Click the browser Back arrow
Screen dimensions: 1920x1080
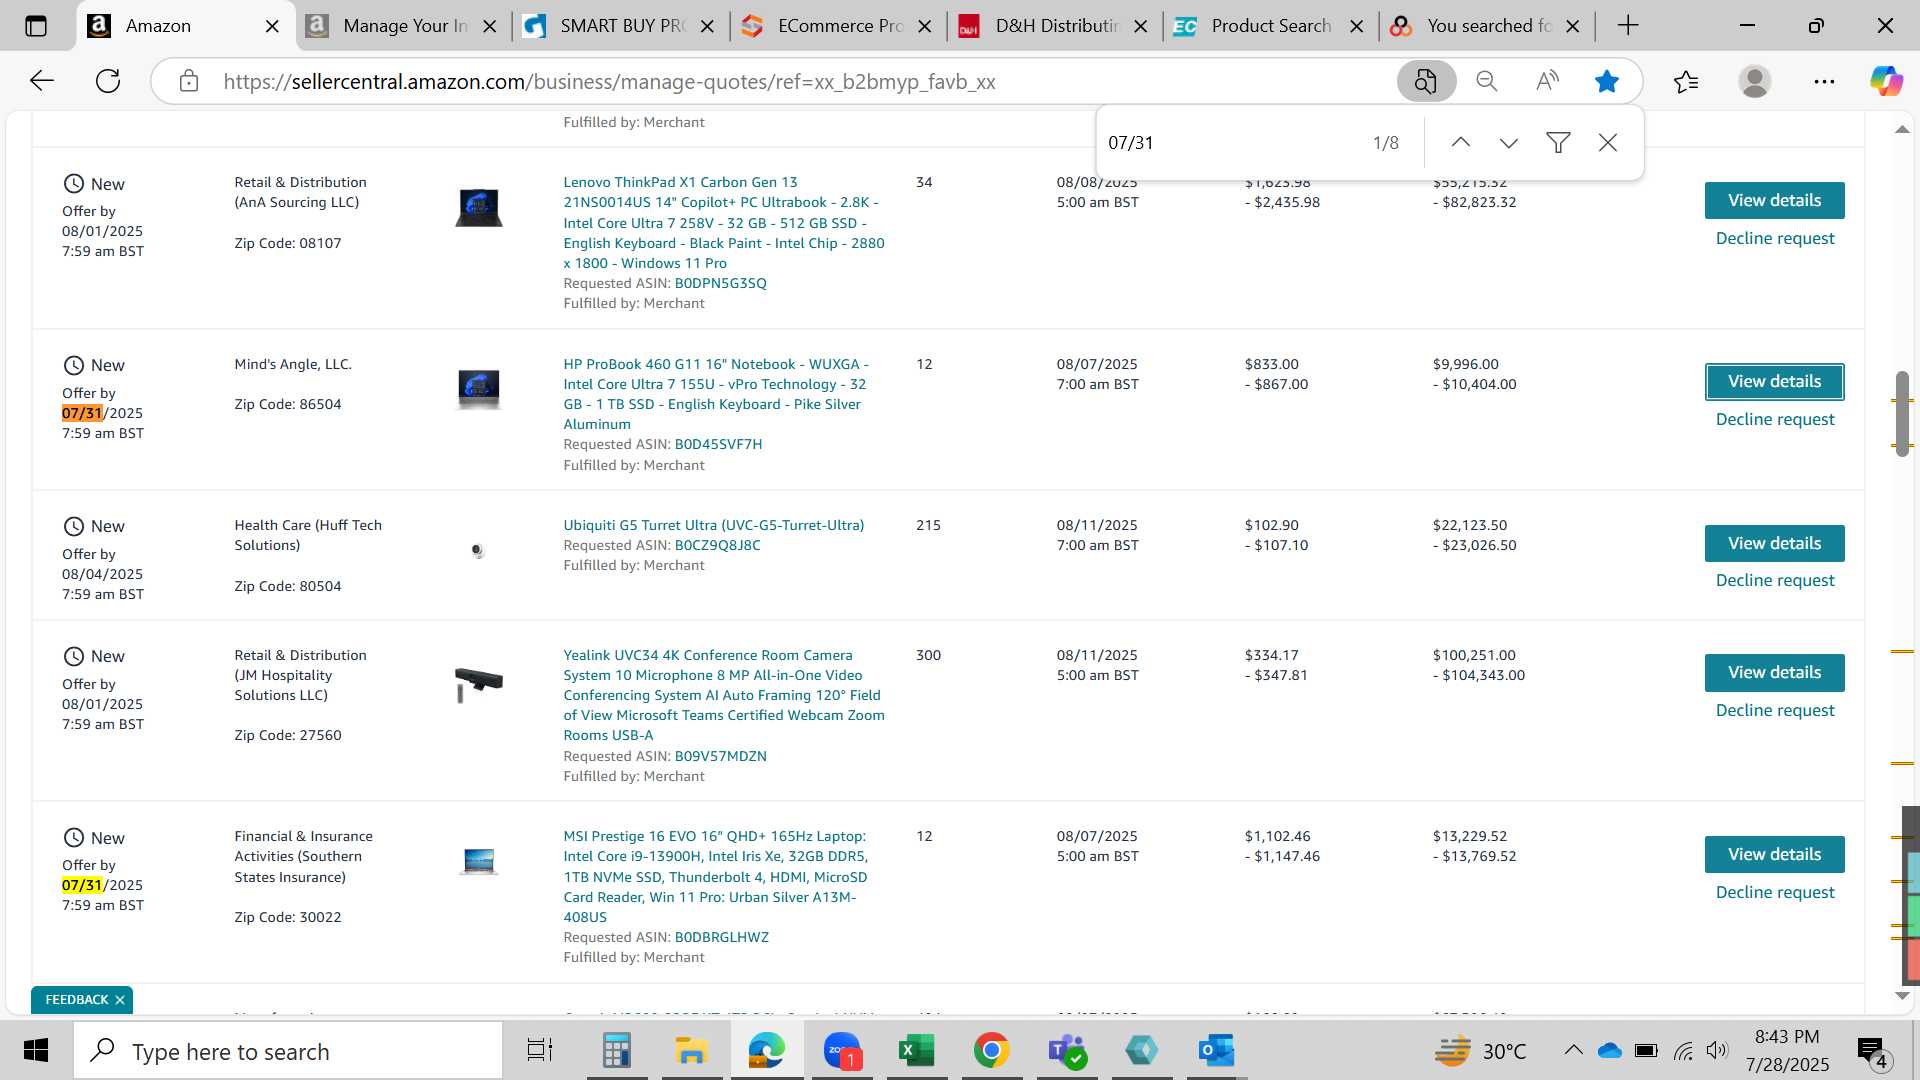pyautogui.click(x=41, y=81)
